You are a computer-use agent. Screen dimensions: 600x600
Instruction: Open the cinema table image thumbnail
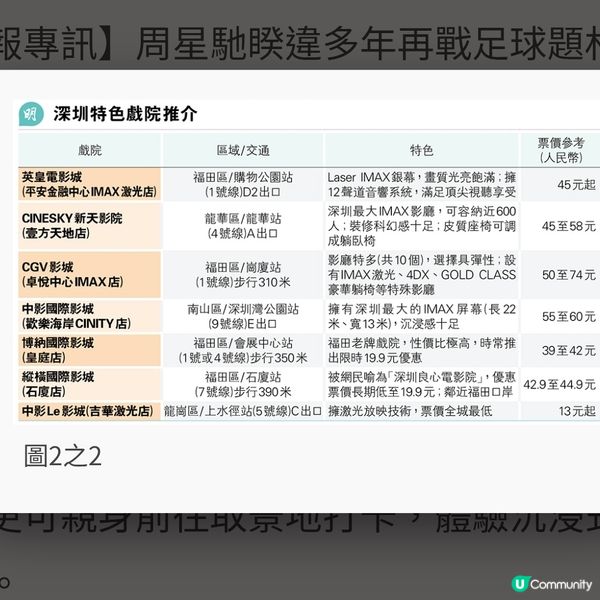point(308,261)
